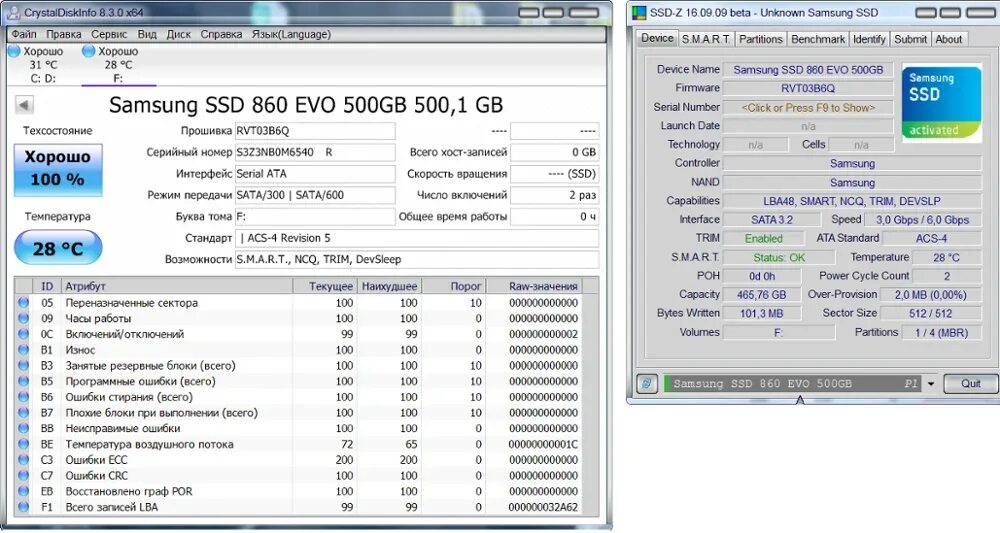Switch to the Identify tab in SSD-Z
Image resolution: width=1000 pixels, height=533 pixels.
click(869, 40)
